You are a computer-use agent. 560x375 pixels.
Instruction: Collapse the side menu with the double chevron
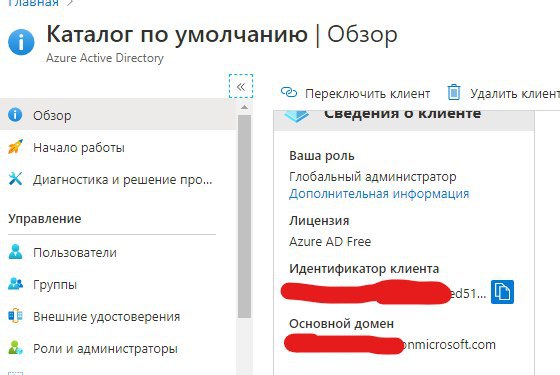[x=241, y=86]
